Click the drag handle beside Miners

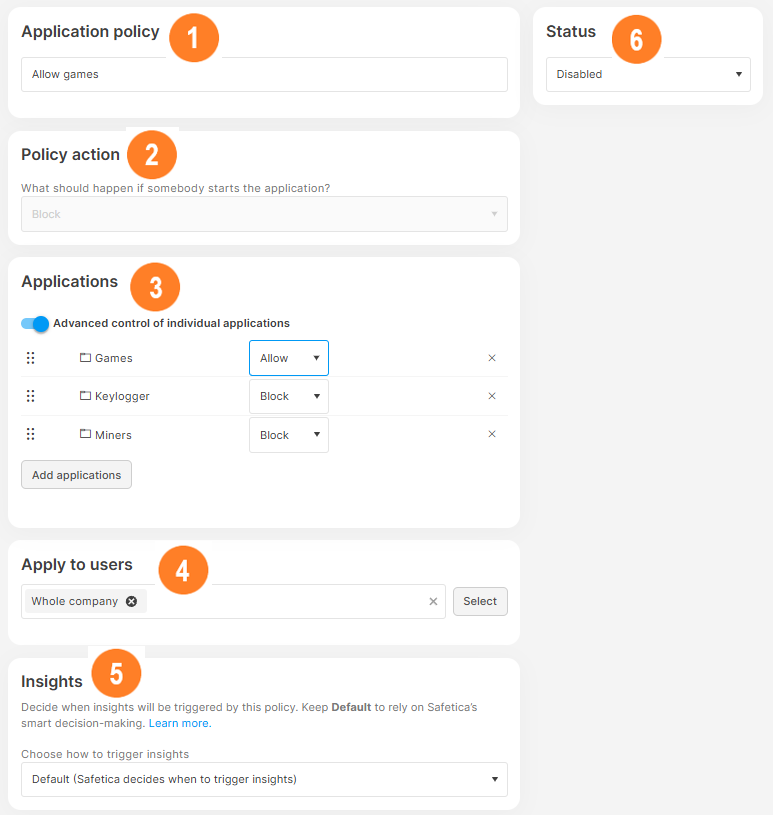pyautogui.click(x=30, y=434)
